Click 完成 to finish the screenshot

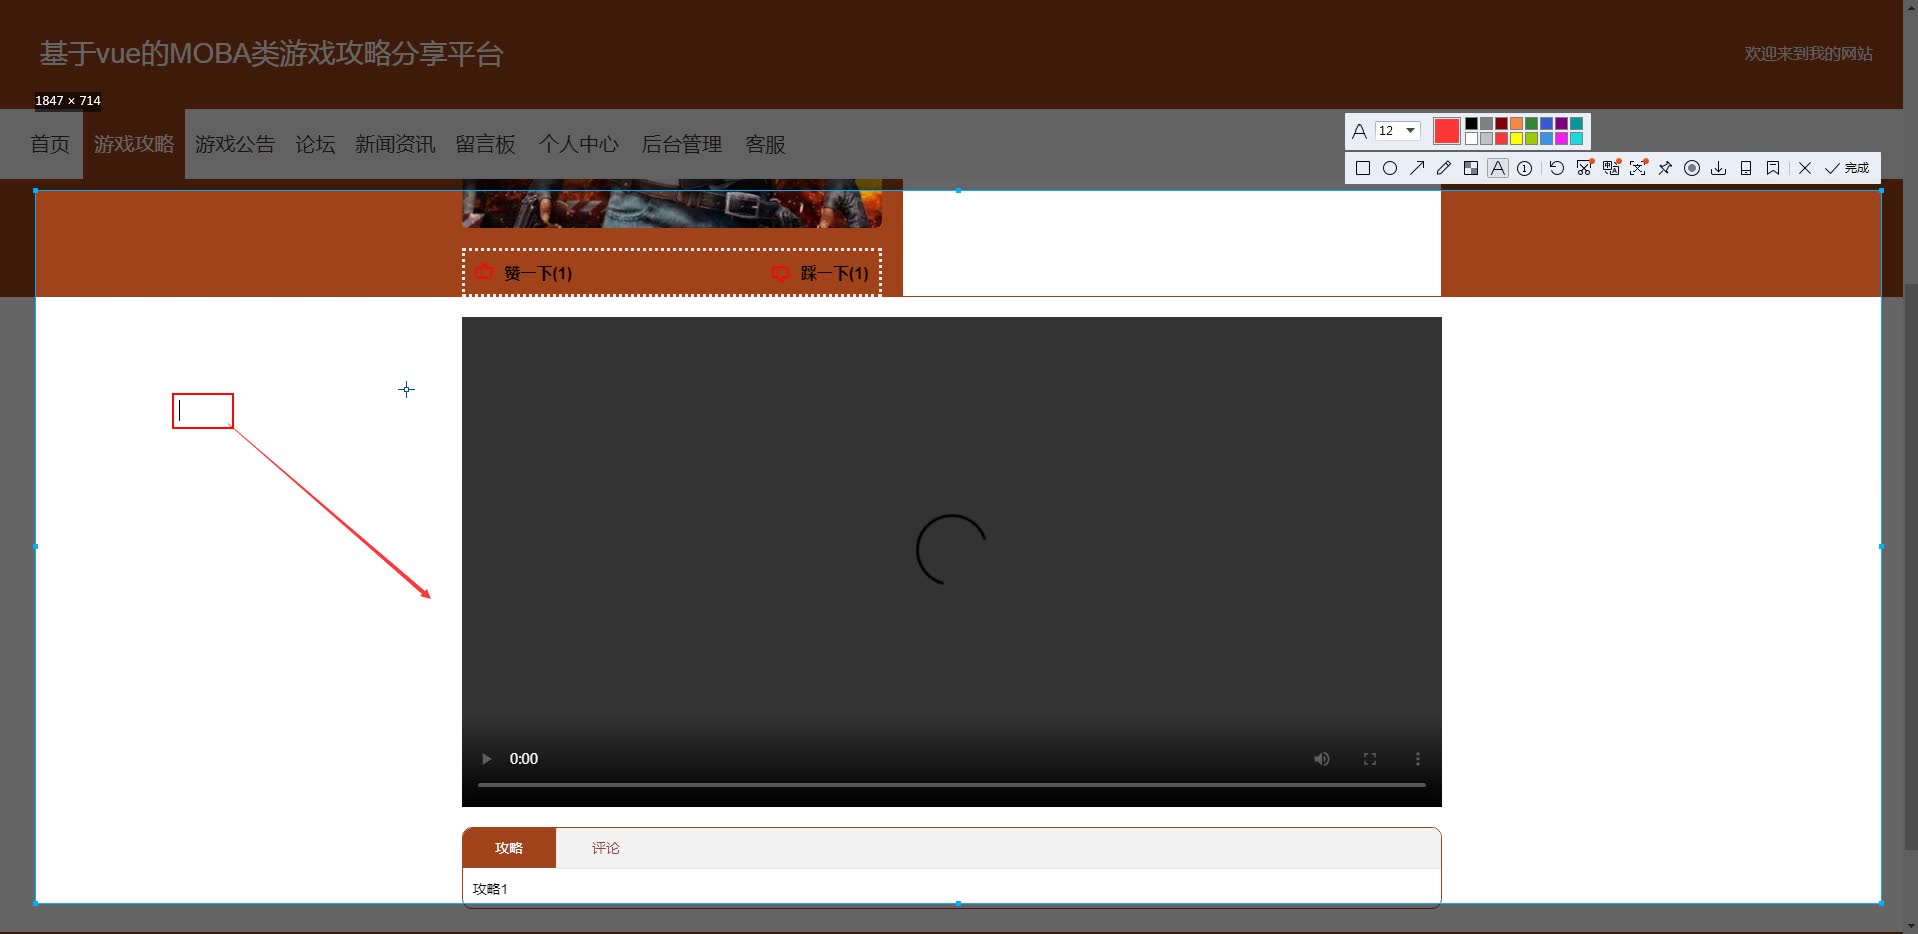click(x=1847, y=168)
